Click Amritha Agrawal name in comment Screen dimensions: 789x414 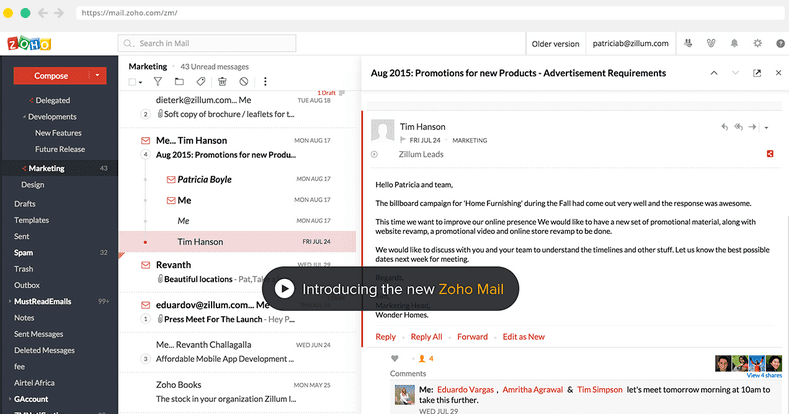pos(532,389)
